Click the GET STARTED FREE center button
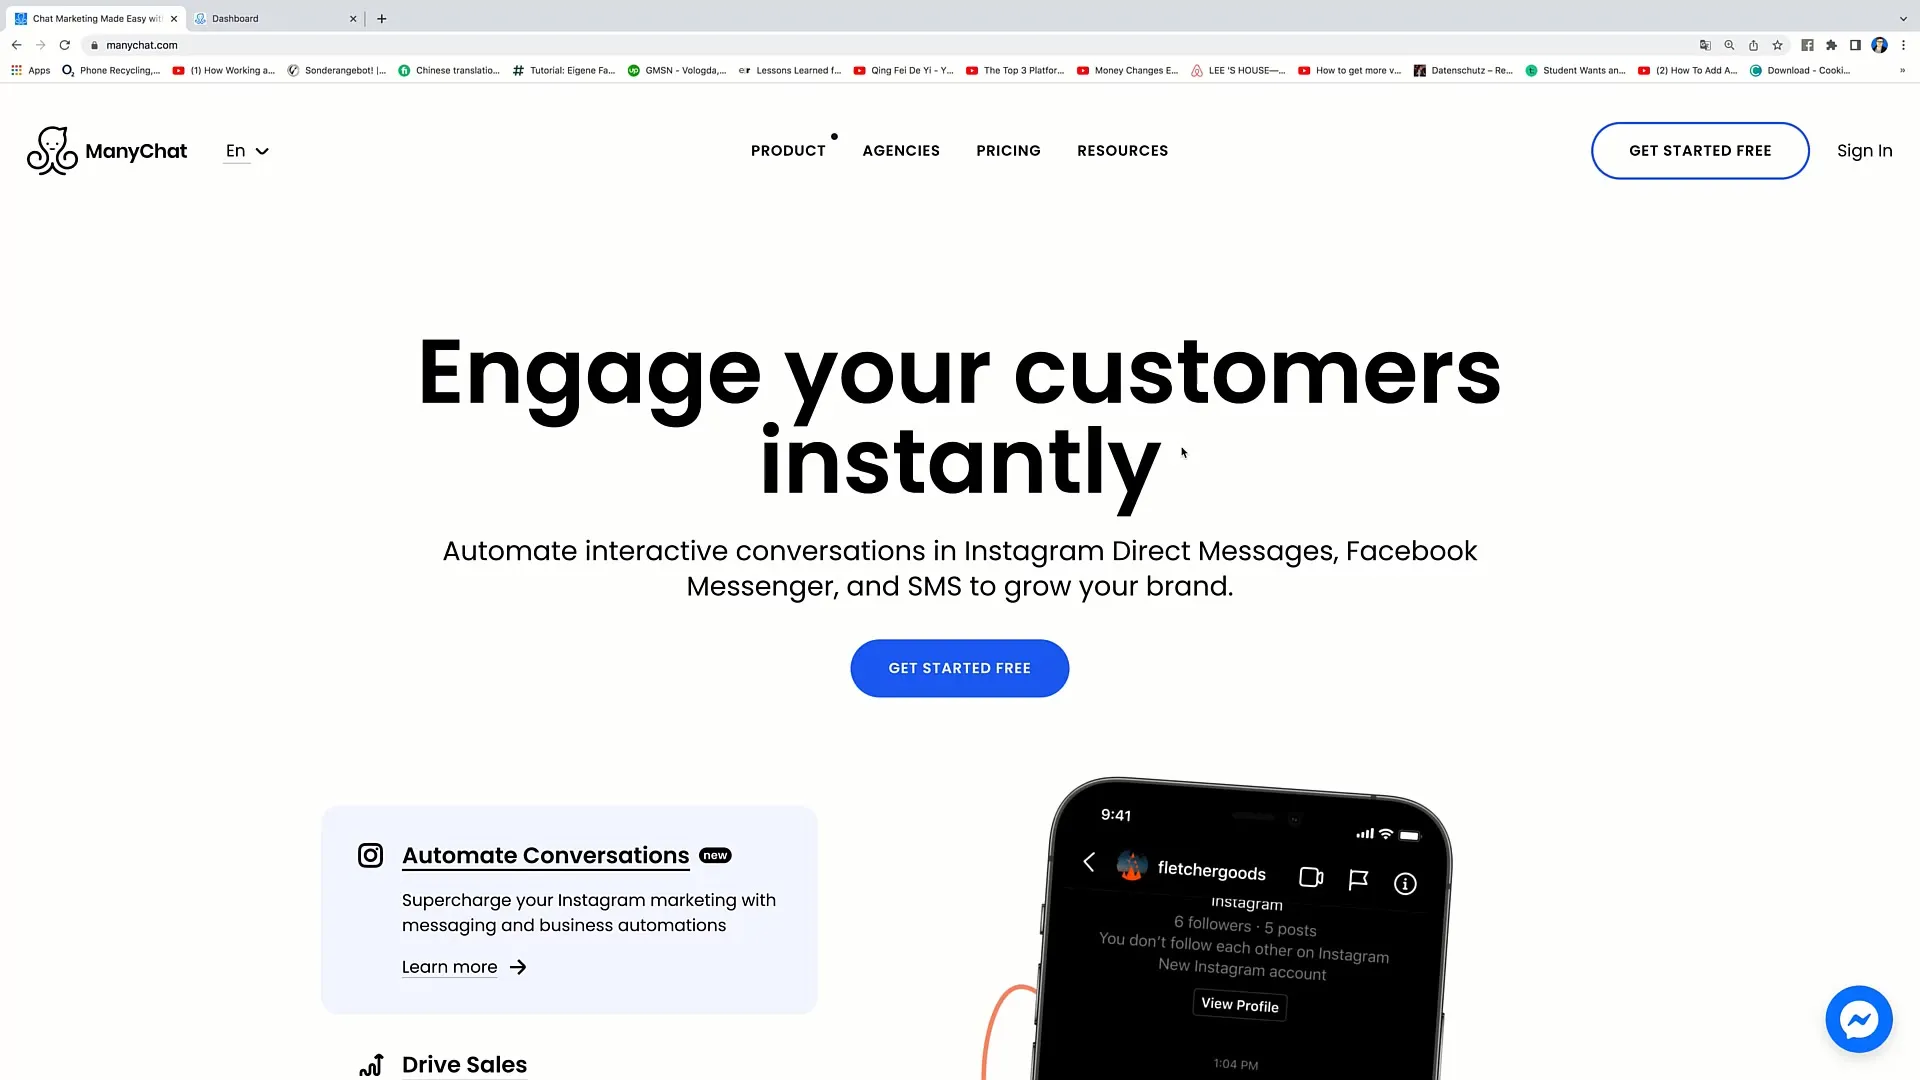Viewport: 1920px width, 1080px height. click(960, 667)
